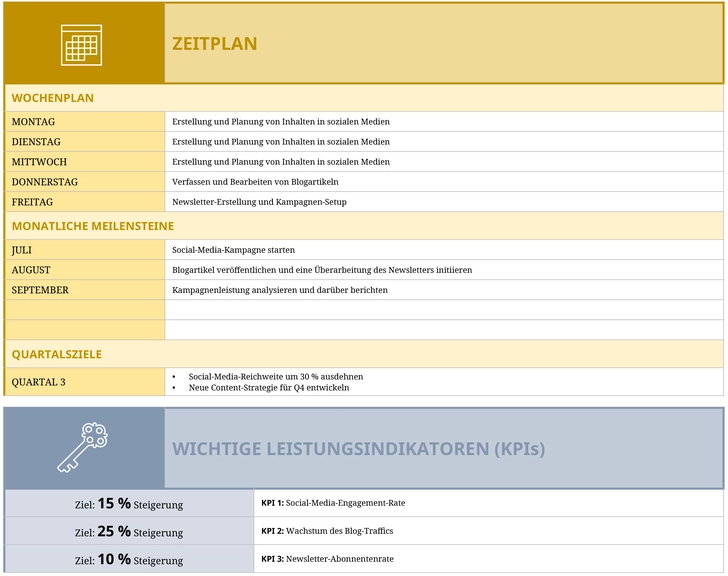Select the WICHTIGE LEISTUNGSINDIKATOREN (KPIs) heading
The image size is (728, 576).
tap(358, 449)
